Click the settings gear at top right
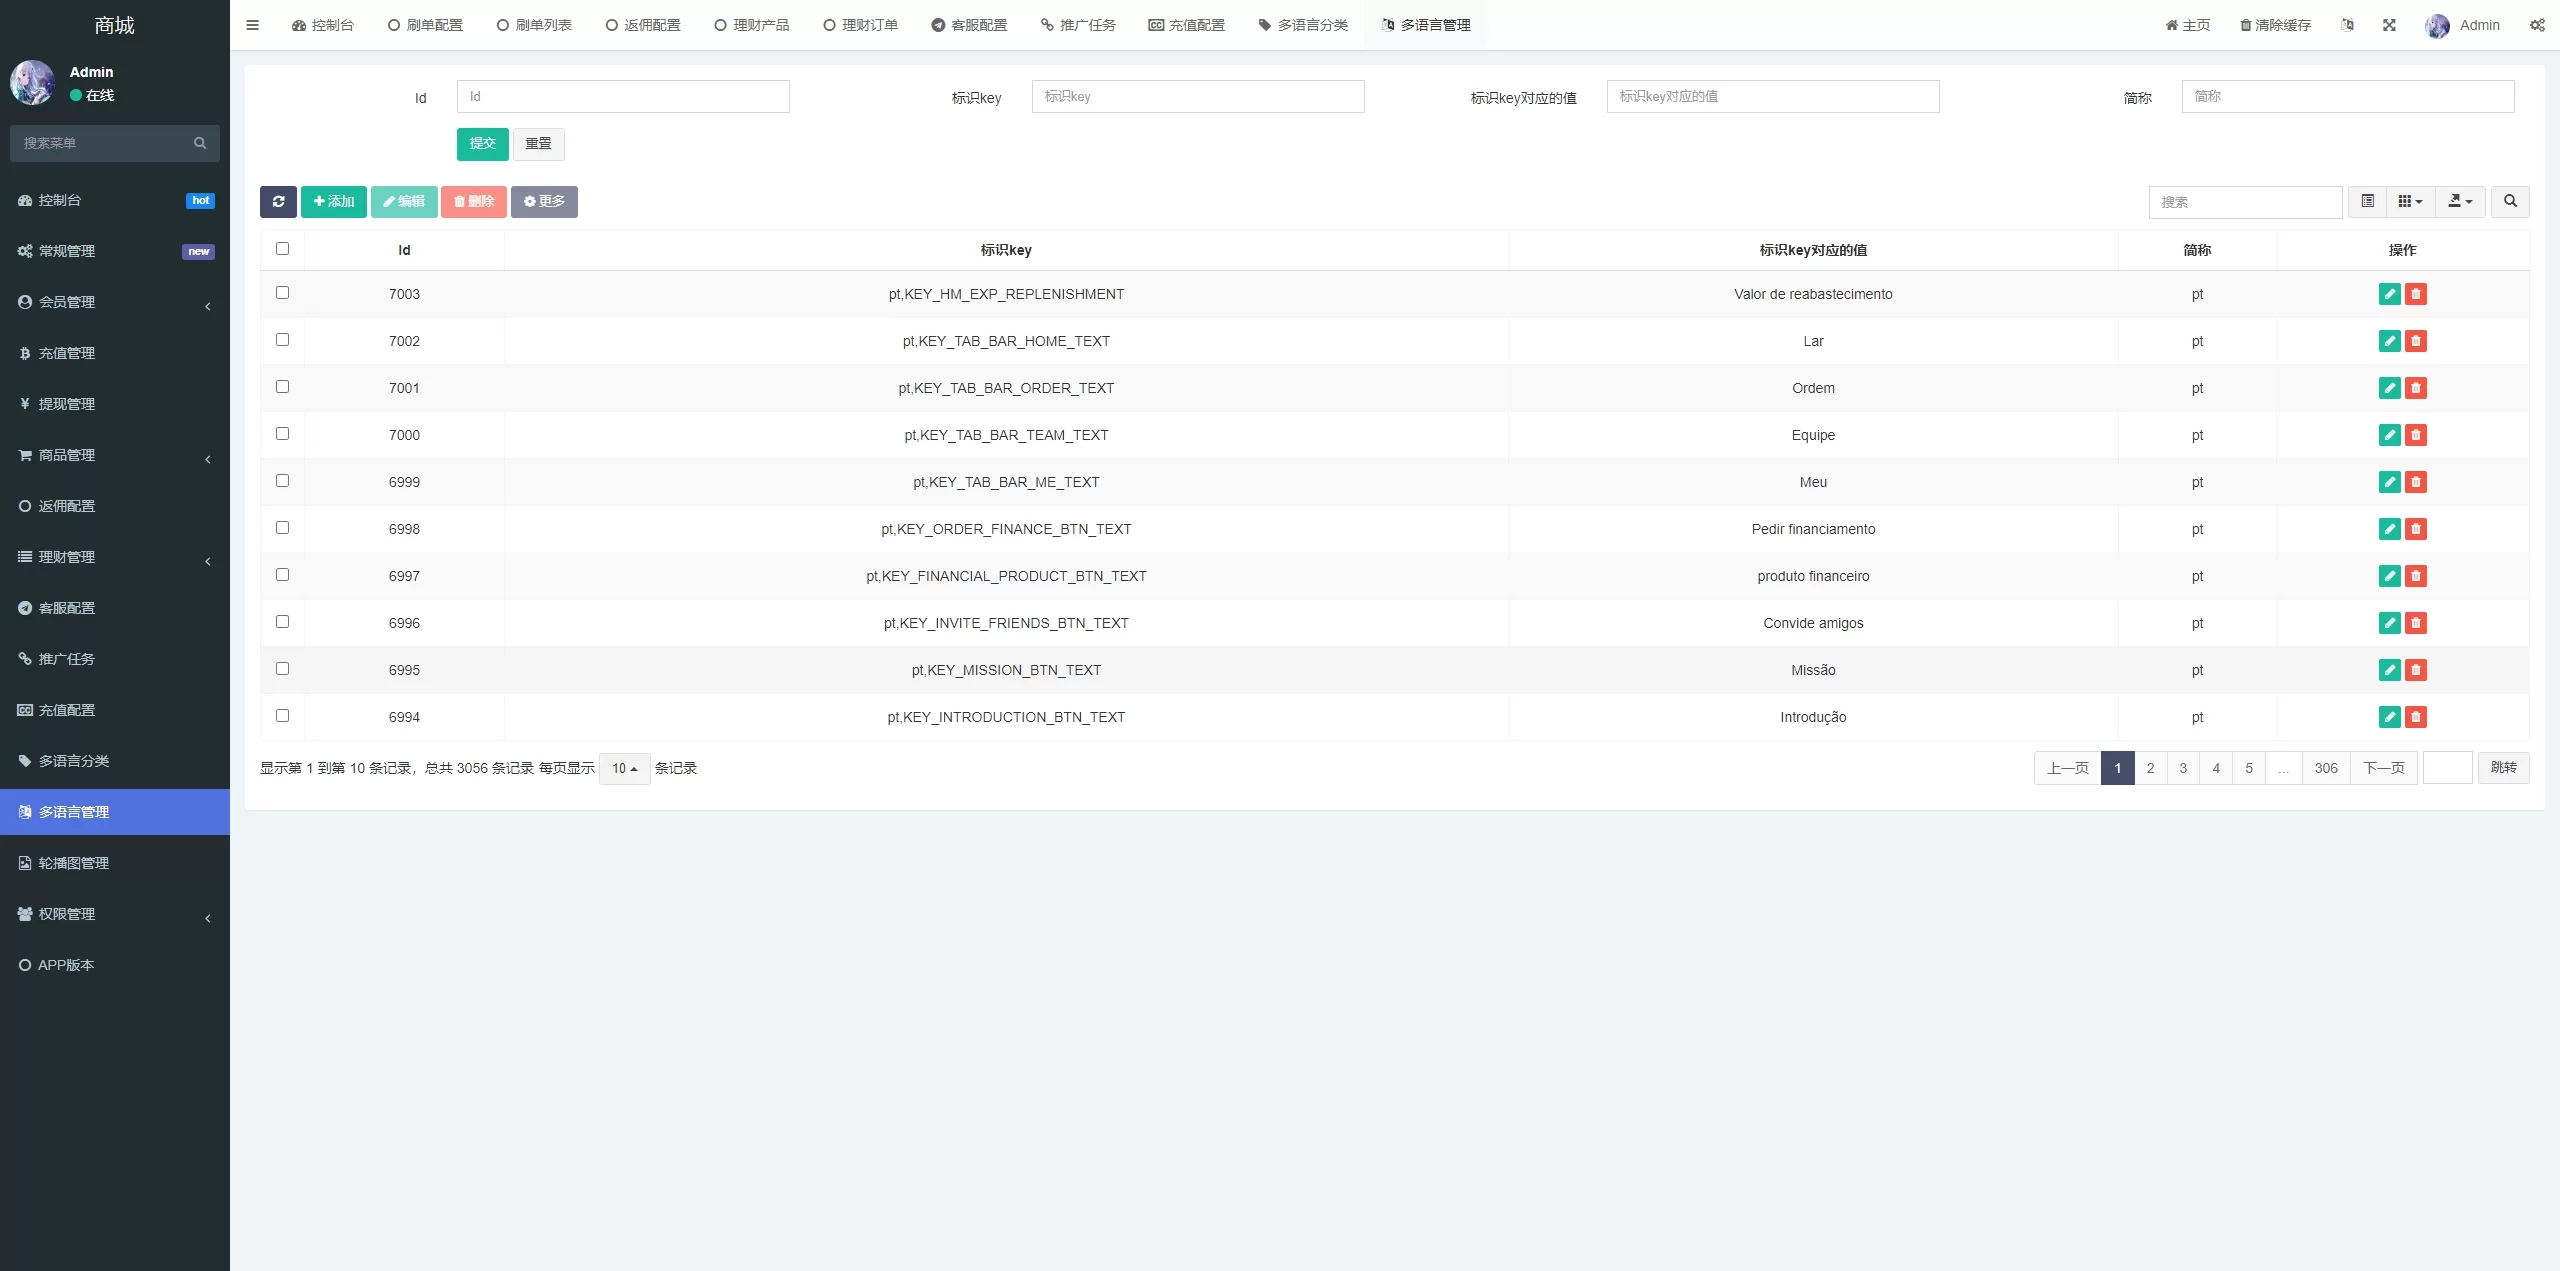This screenshot has height=1271, width=2560. [2537, 24]
